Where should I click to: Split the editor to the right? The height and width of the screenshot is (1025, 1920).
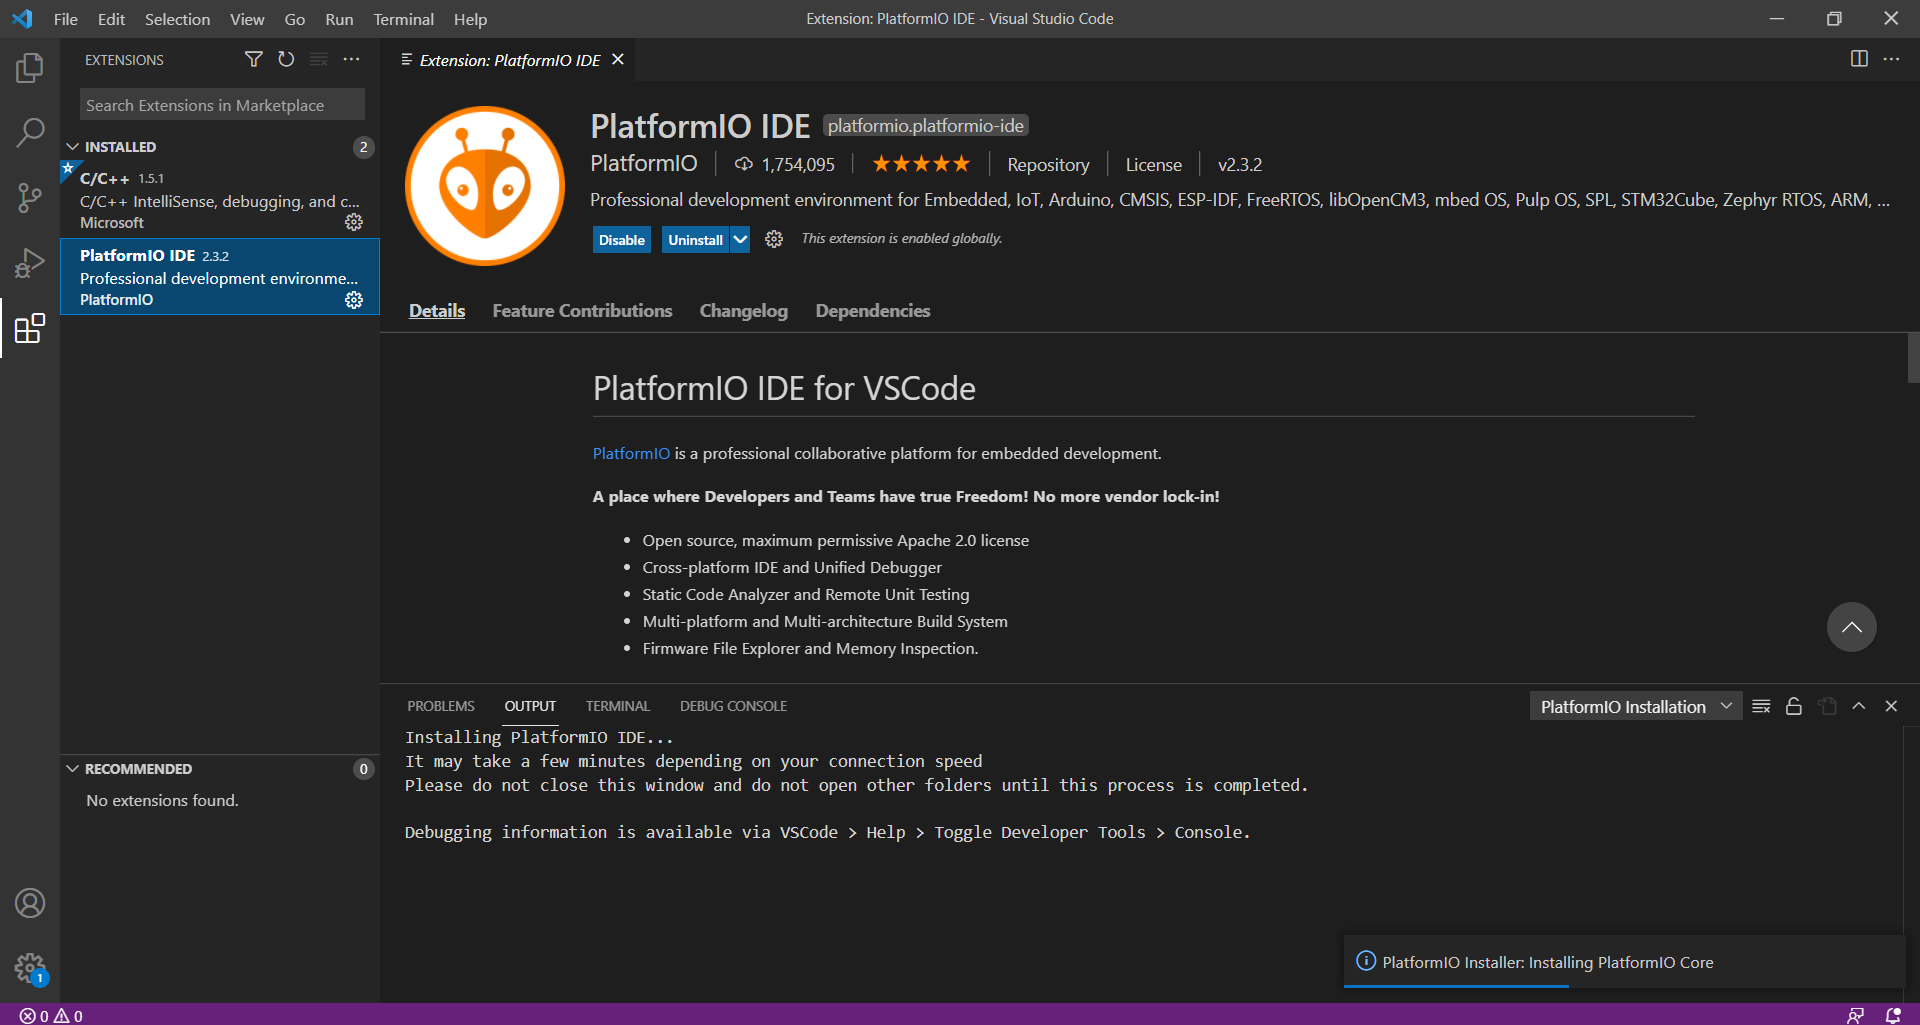tap(1859, 59)
